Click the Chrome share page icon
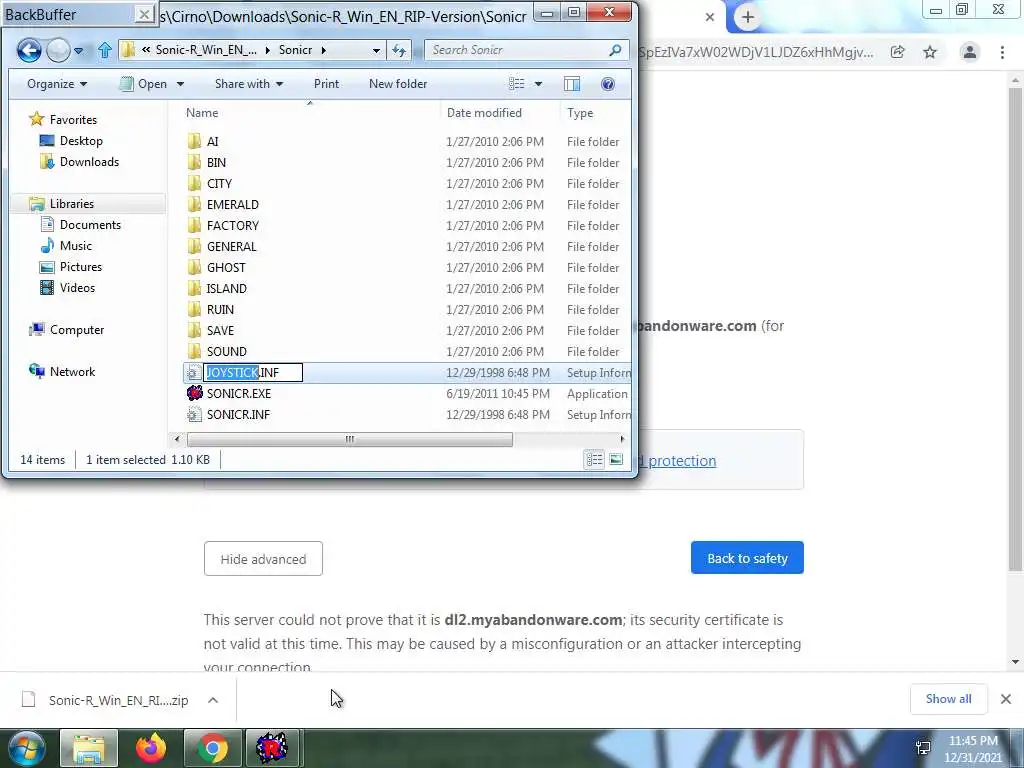This screenshot has height=768, width=1024. [x=898, y=52]
